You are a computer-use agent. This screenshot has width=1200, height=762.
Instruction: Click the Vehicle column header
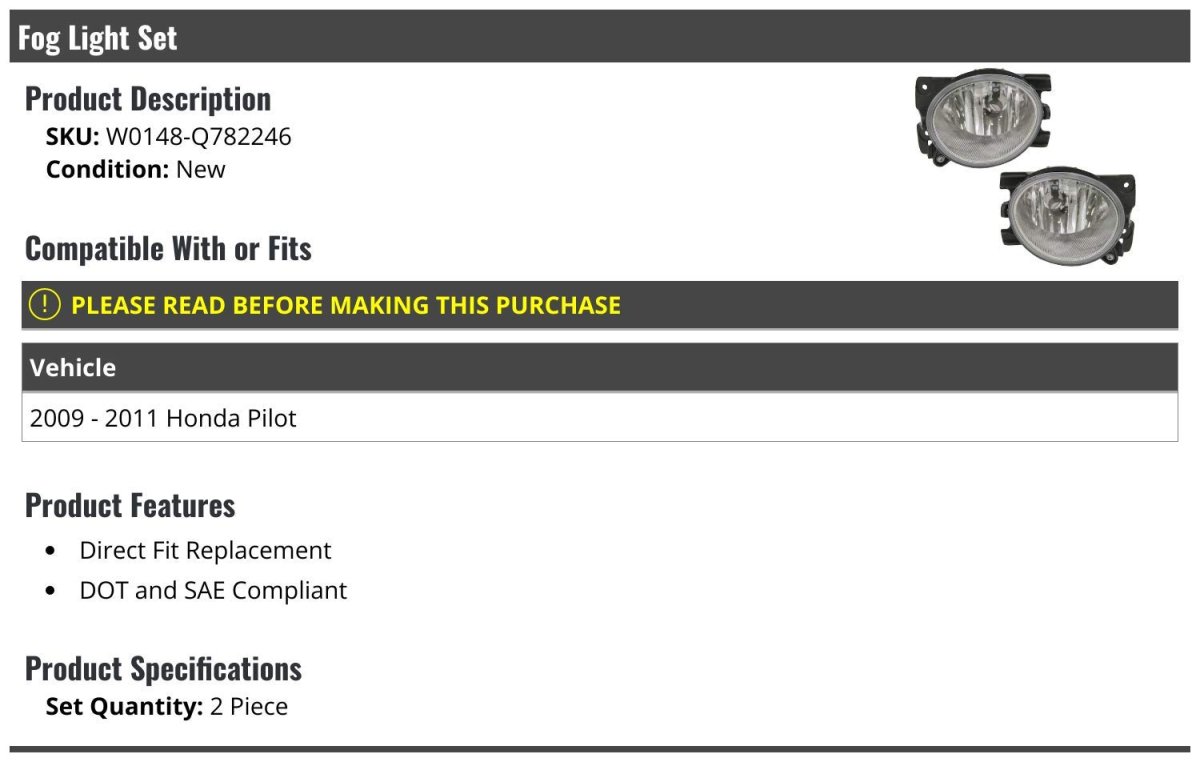[73, 368]
